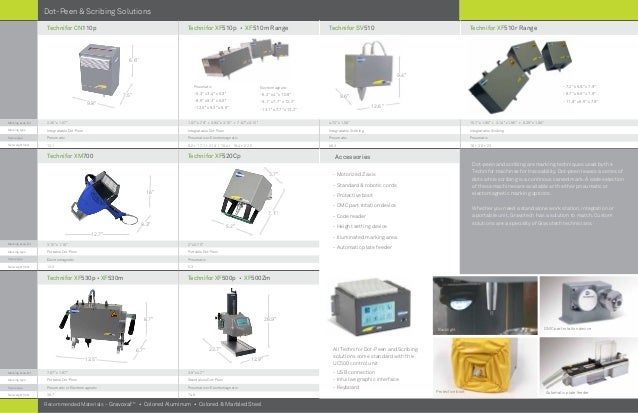Select the 'Backlight' photo caption

pos(446,330)
